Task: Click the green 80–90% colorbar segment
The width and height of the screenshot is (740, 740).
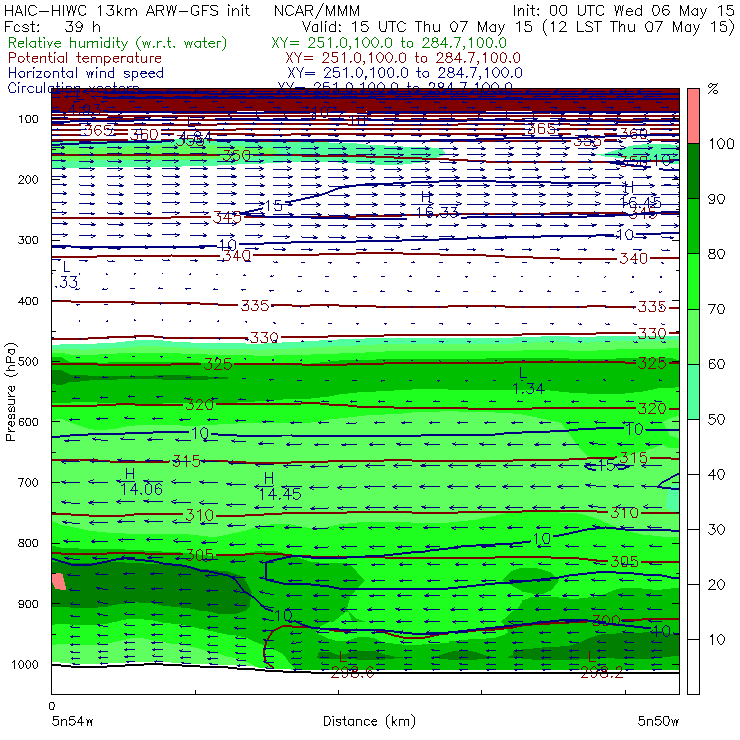Action: point(693,226)
